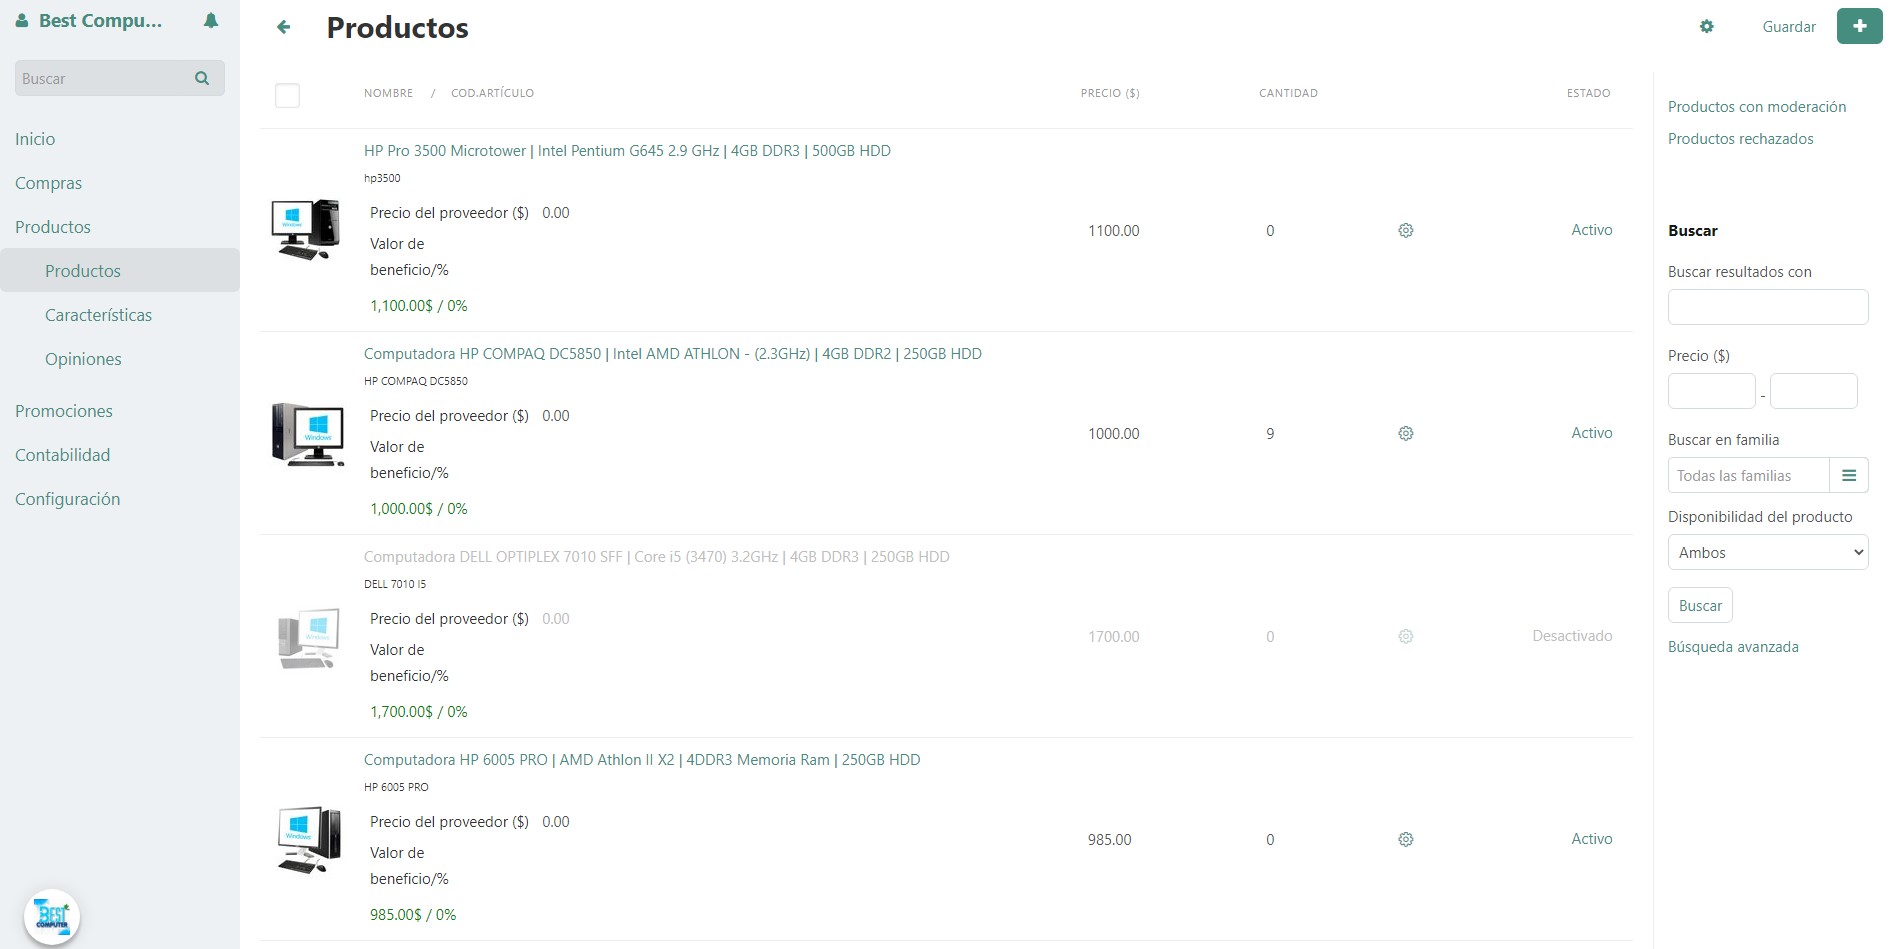Click the Buscar button in search panel
1899x949 pixels.
coord(1700,606)
